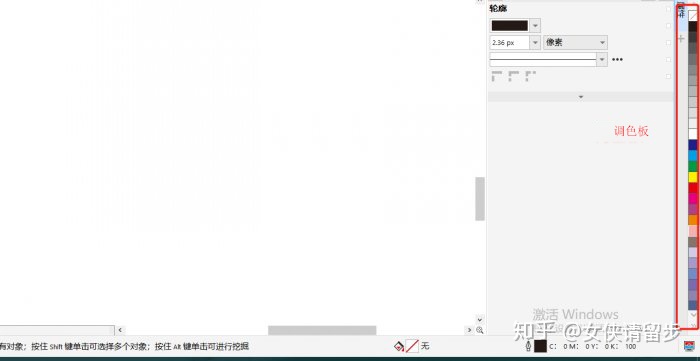Click the horizontal scrollbar right arrow
Viewport: 700px width, 361px height.
pos(469,330)
